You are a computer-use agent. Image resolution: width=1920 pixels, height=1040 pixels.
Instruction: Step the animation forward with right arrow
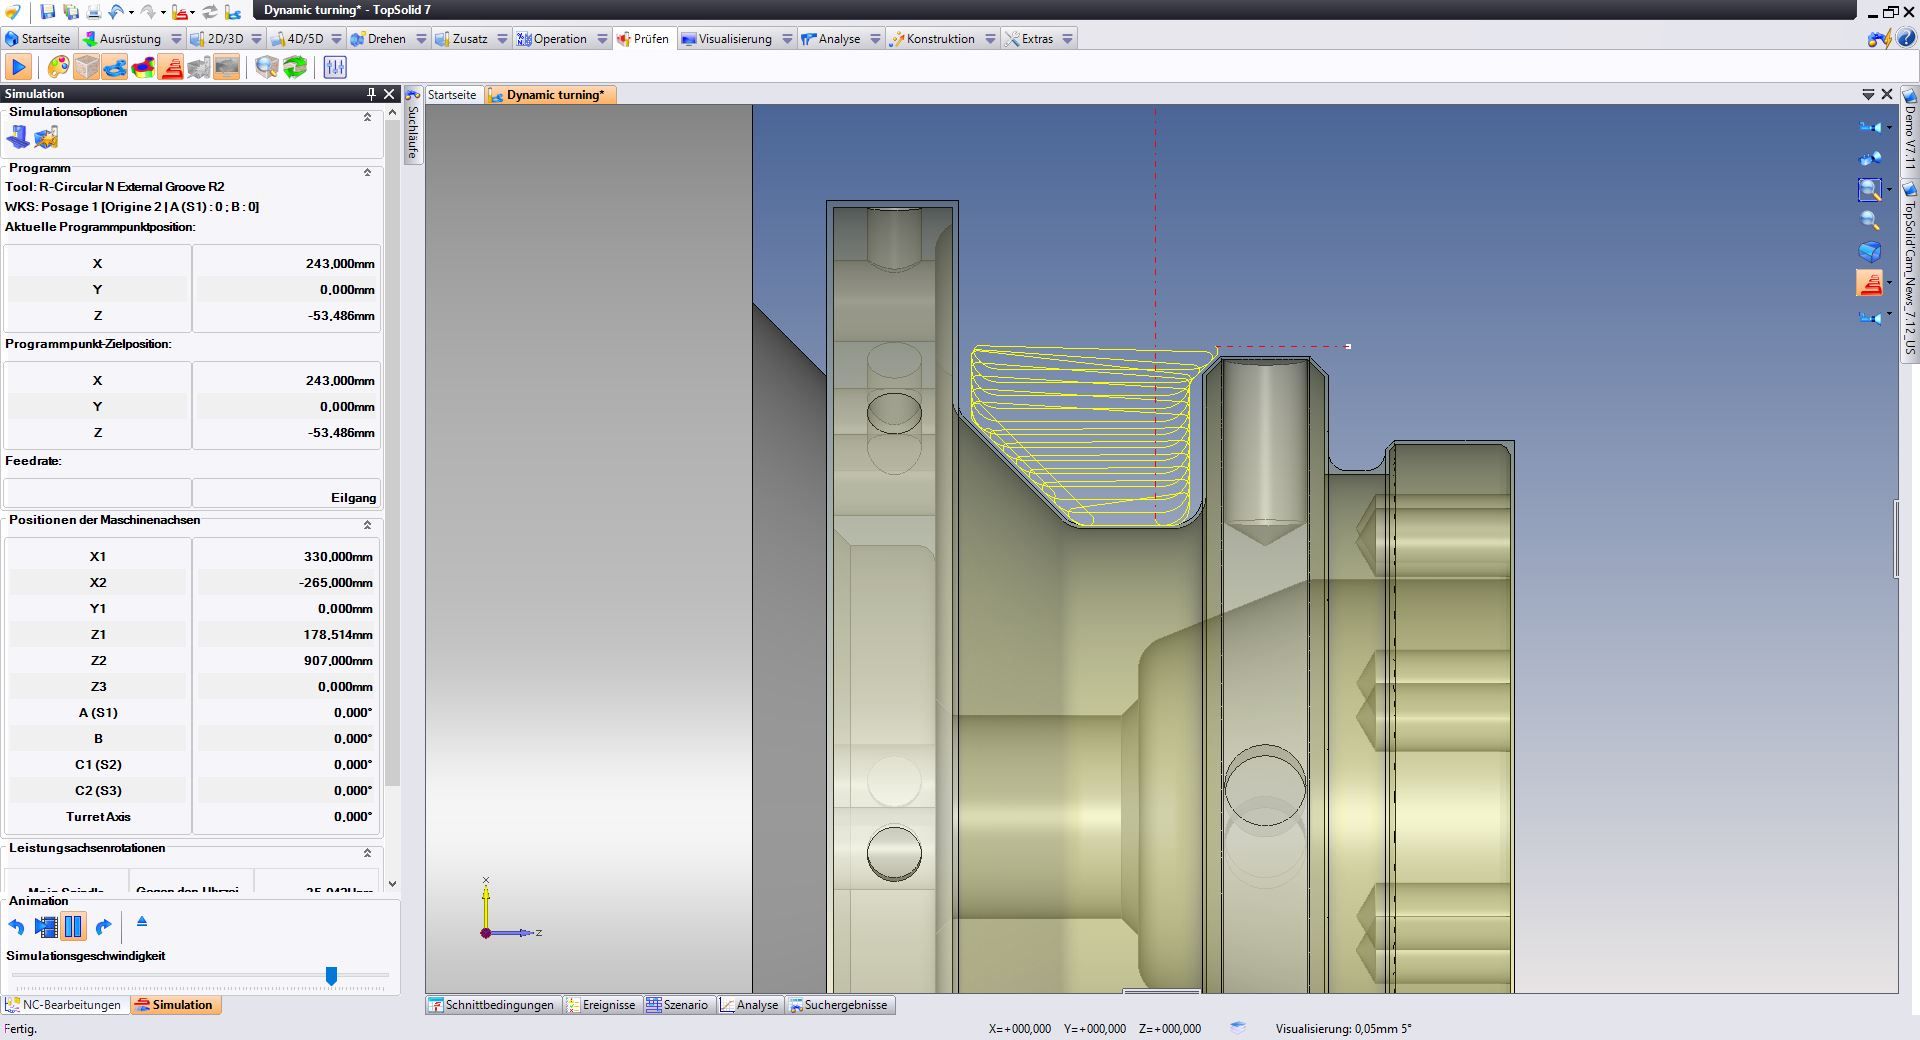[x=103, y=927]
